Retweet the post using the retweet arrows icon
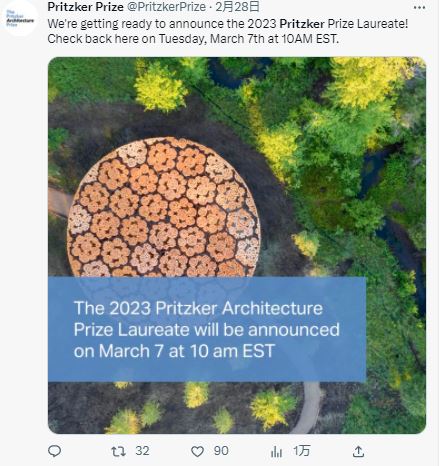 click(x=118, y=451)
